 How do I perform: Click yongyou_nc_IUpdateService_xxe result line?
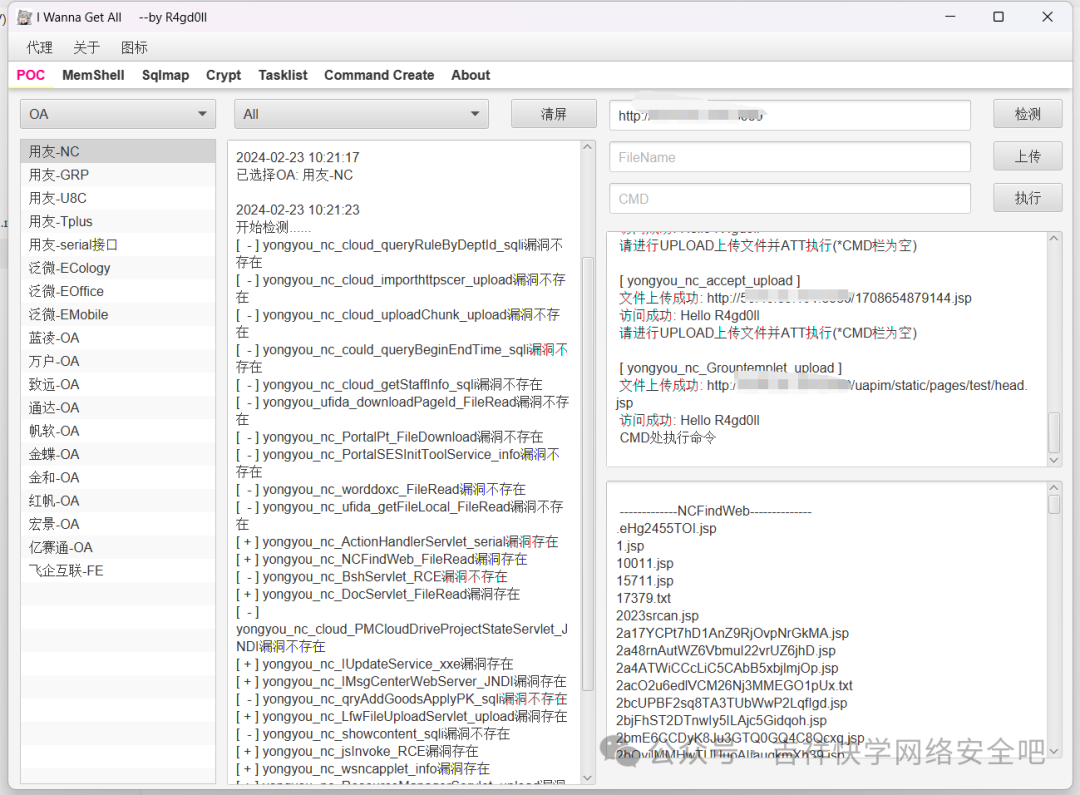(375, 664)
